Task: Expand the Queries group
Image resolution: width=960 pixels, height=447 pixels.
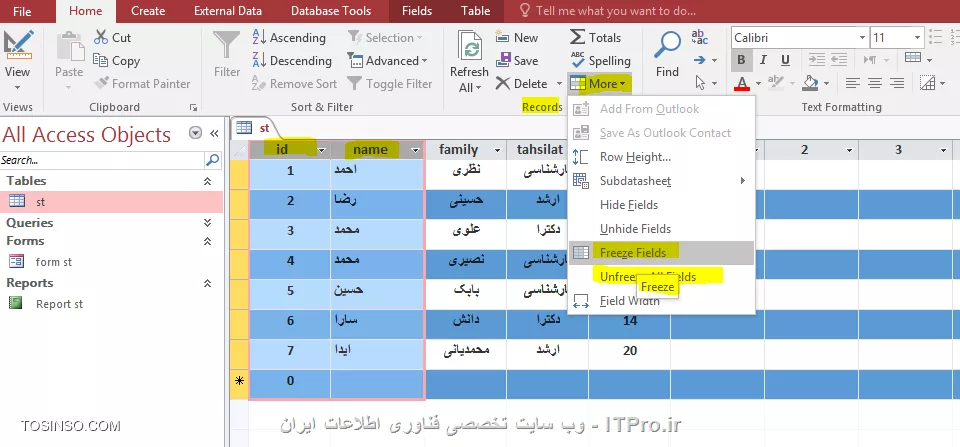Action: [208, 223]
